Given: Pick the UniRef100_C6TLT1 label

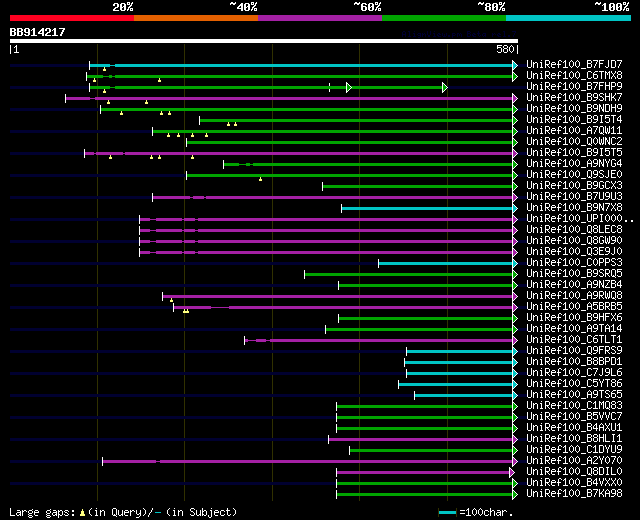Looking at the screenshot, I should point(574,340).
